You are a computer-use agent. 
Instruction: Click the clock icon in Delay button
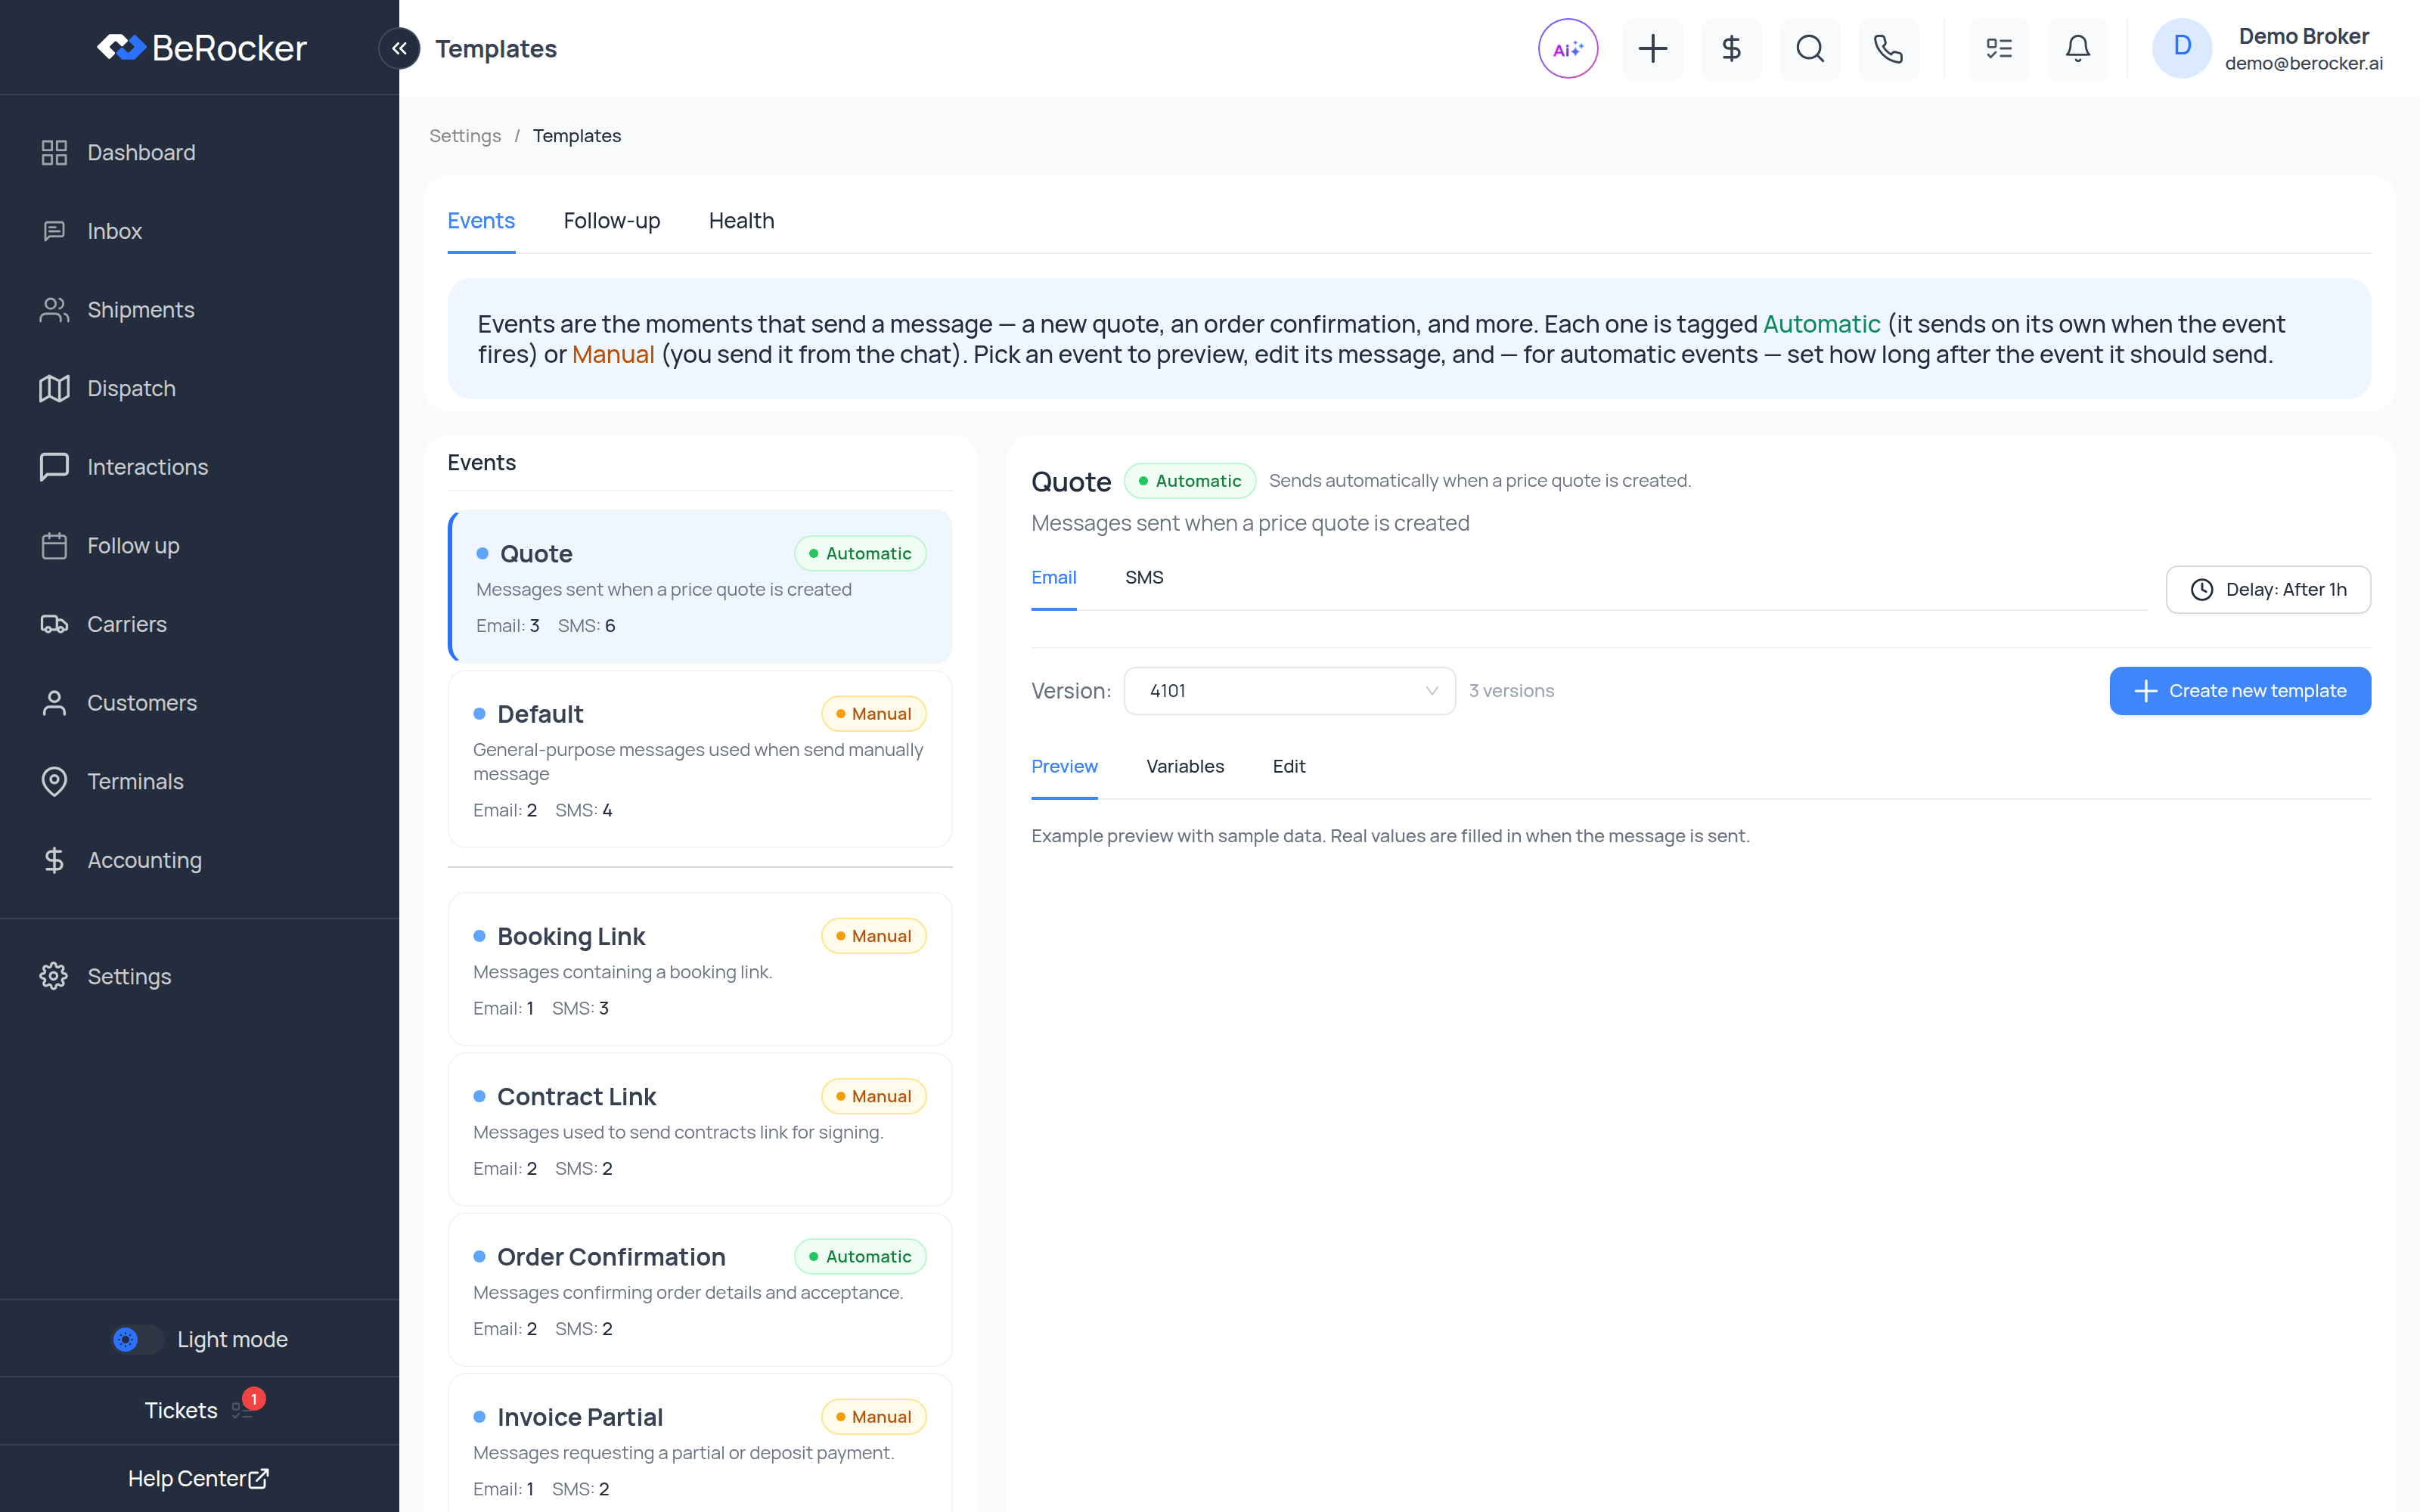coord(2202,590)
